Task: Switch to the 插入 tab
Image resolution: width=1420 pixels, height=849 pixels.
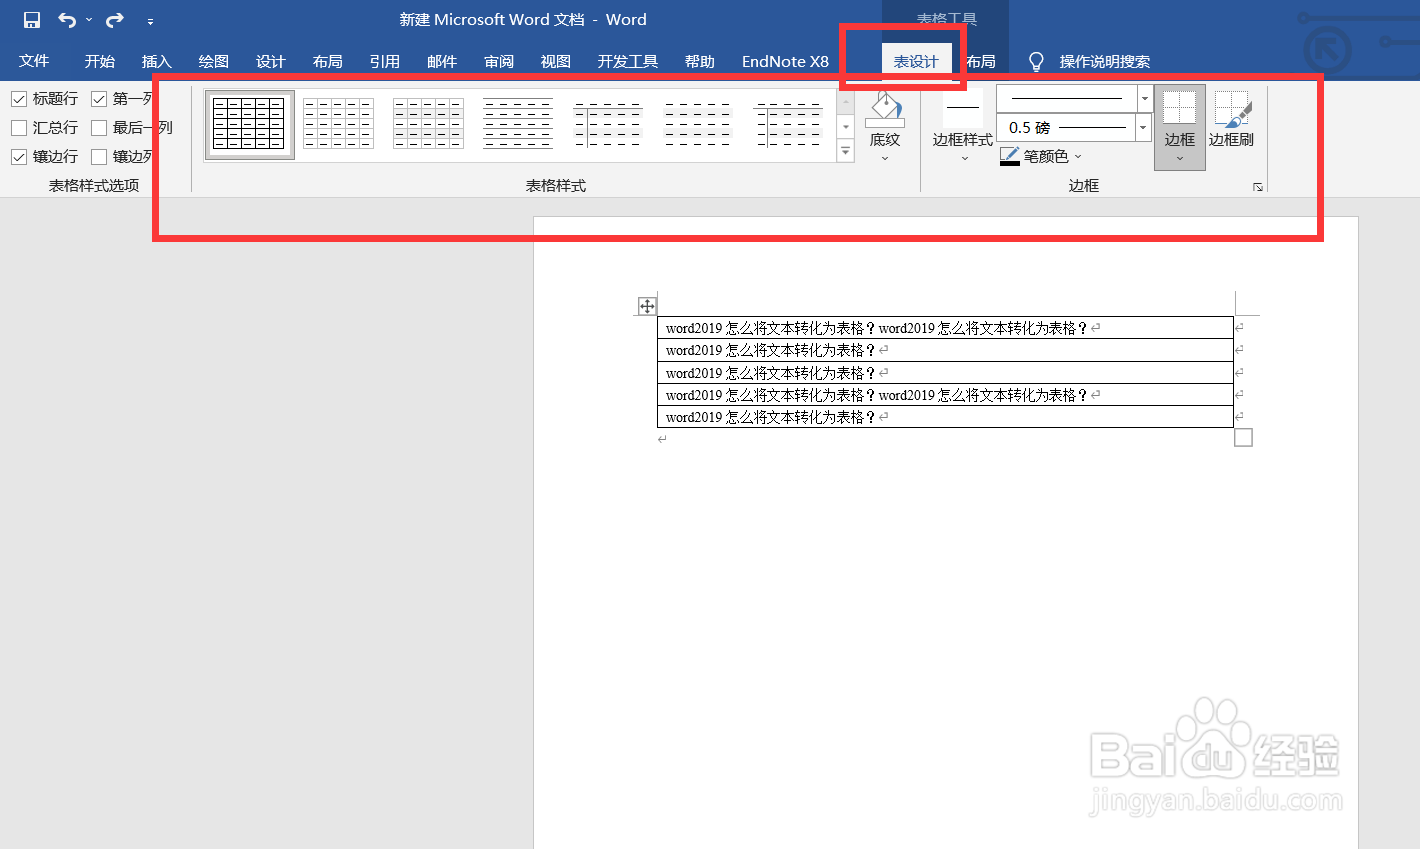Action: tap(156, 61)
